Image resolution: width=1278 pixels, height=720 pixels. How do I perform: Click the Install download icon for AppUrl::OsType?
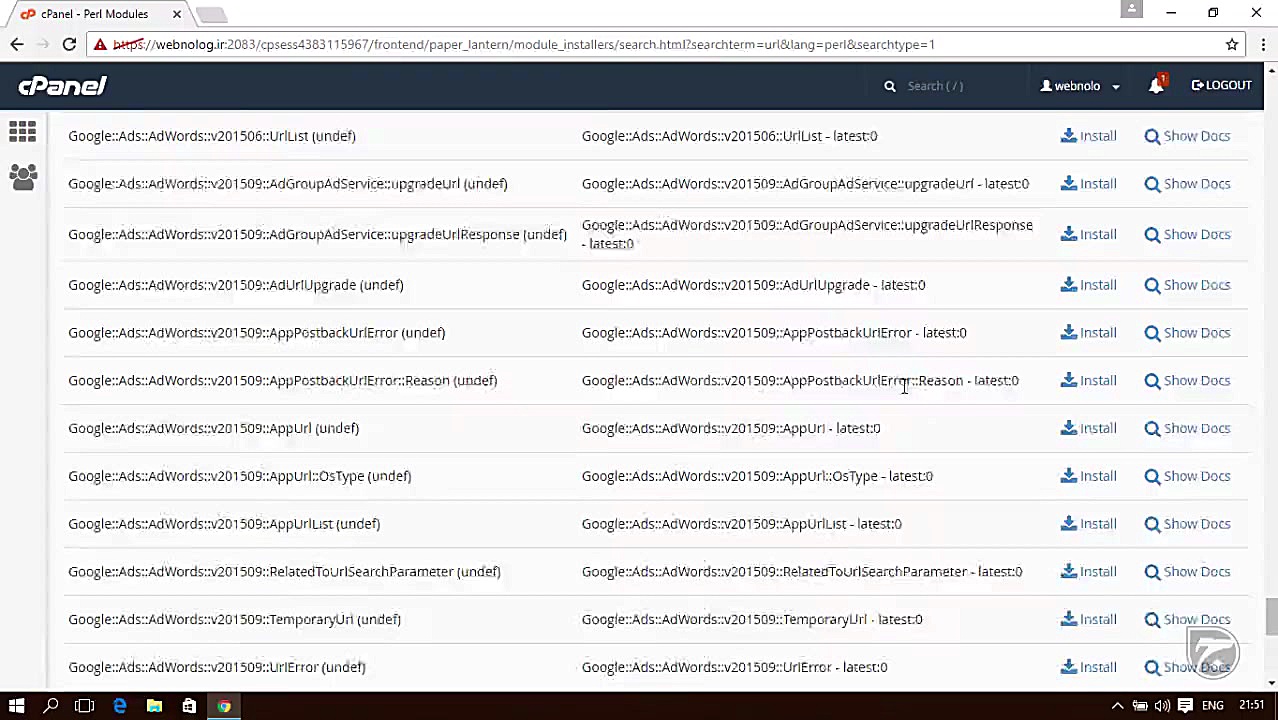(1068, 476)
